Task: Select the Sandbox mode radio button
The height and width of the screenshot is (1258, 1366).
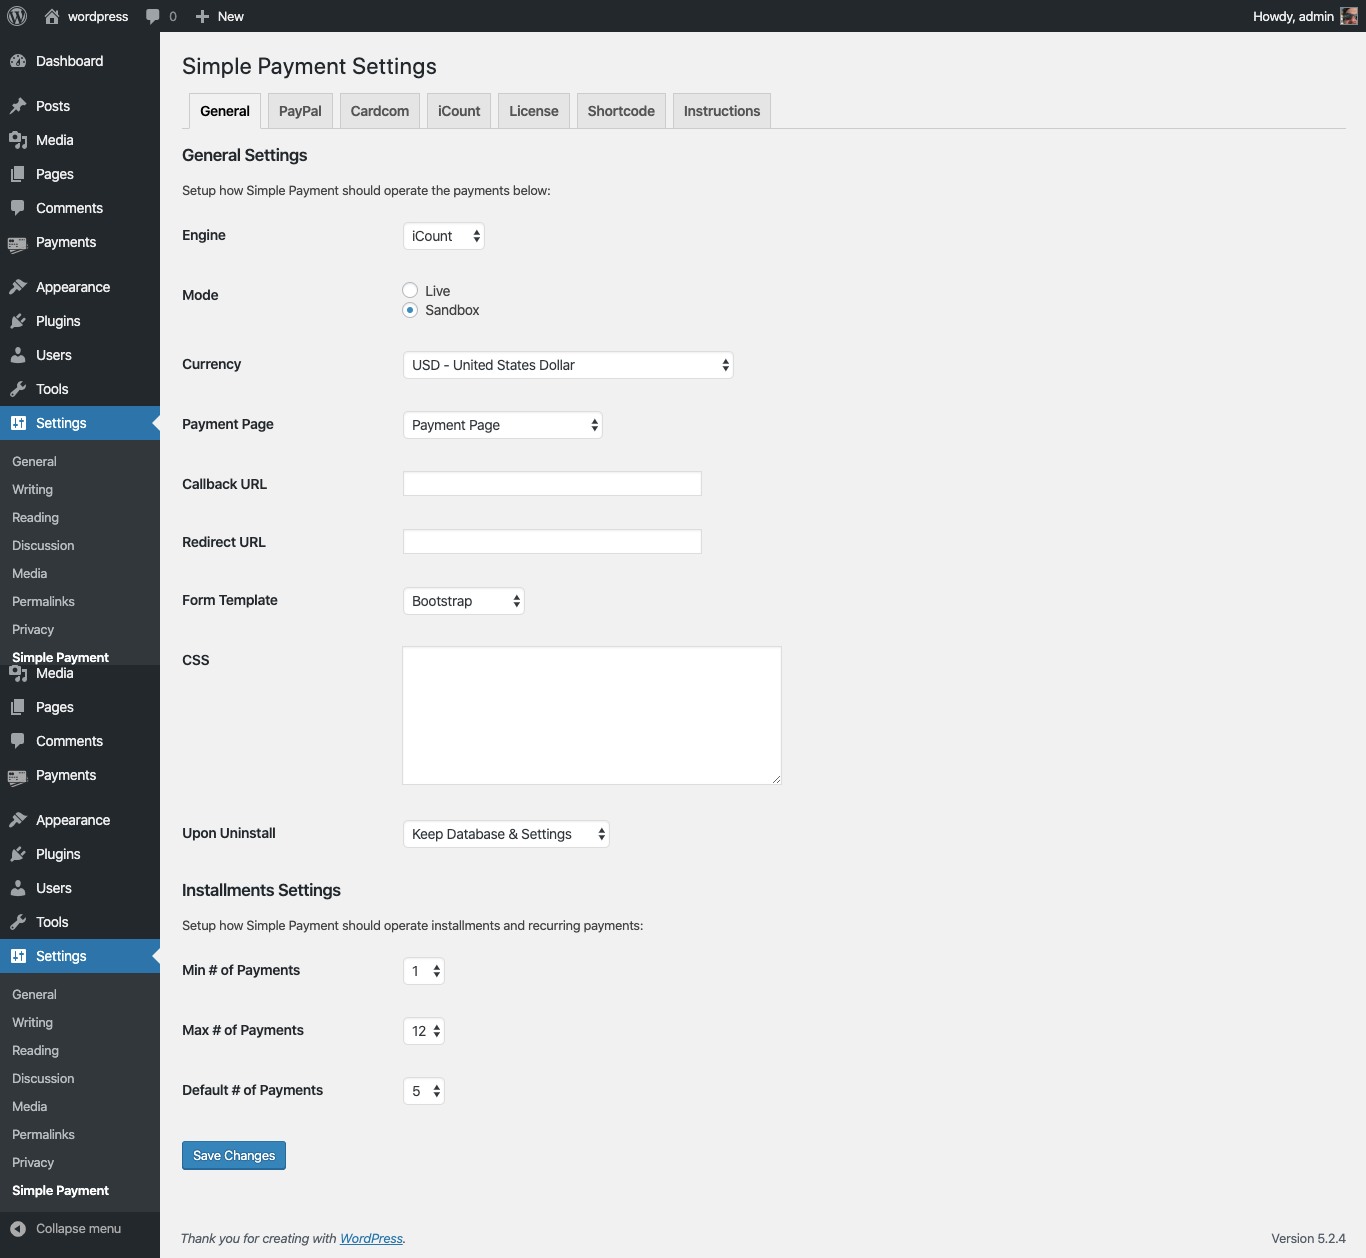Action: 410,310
